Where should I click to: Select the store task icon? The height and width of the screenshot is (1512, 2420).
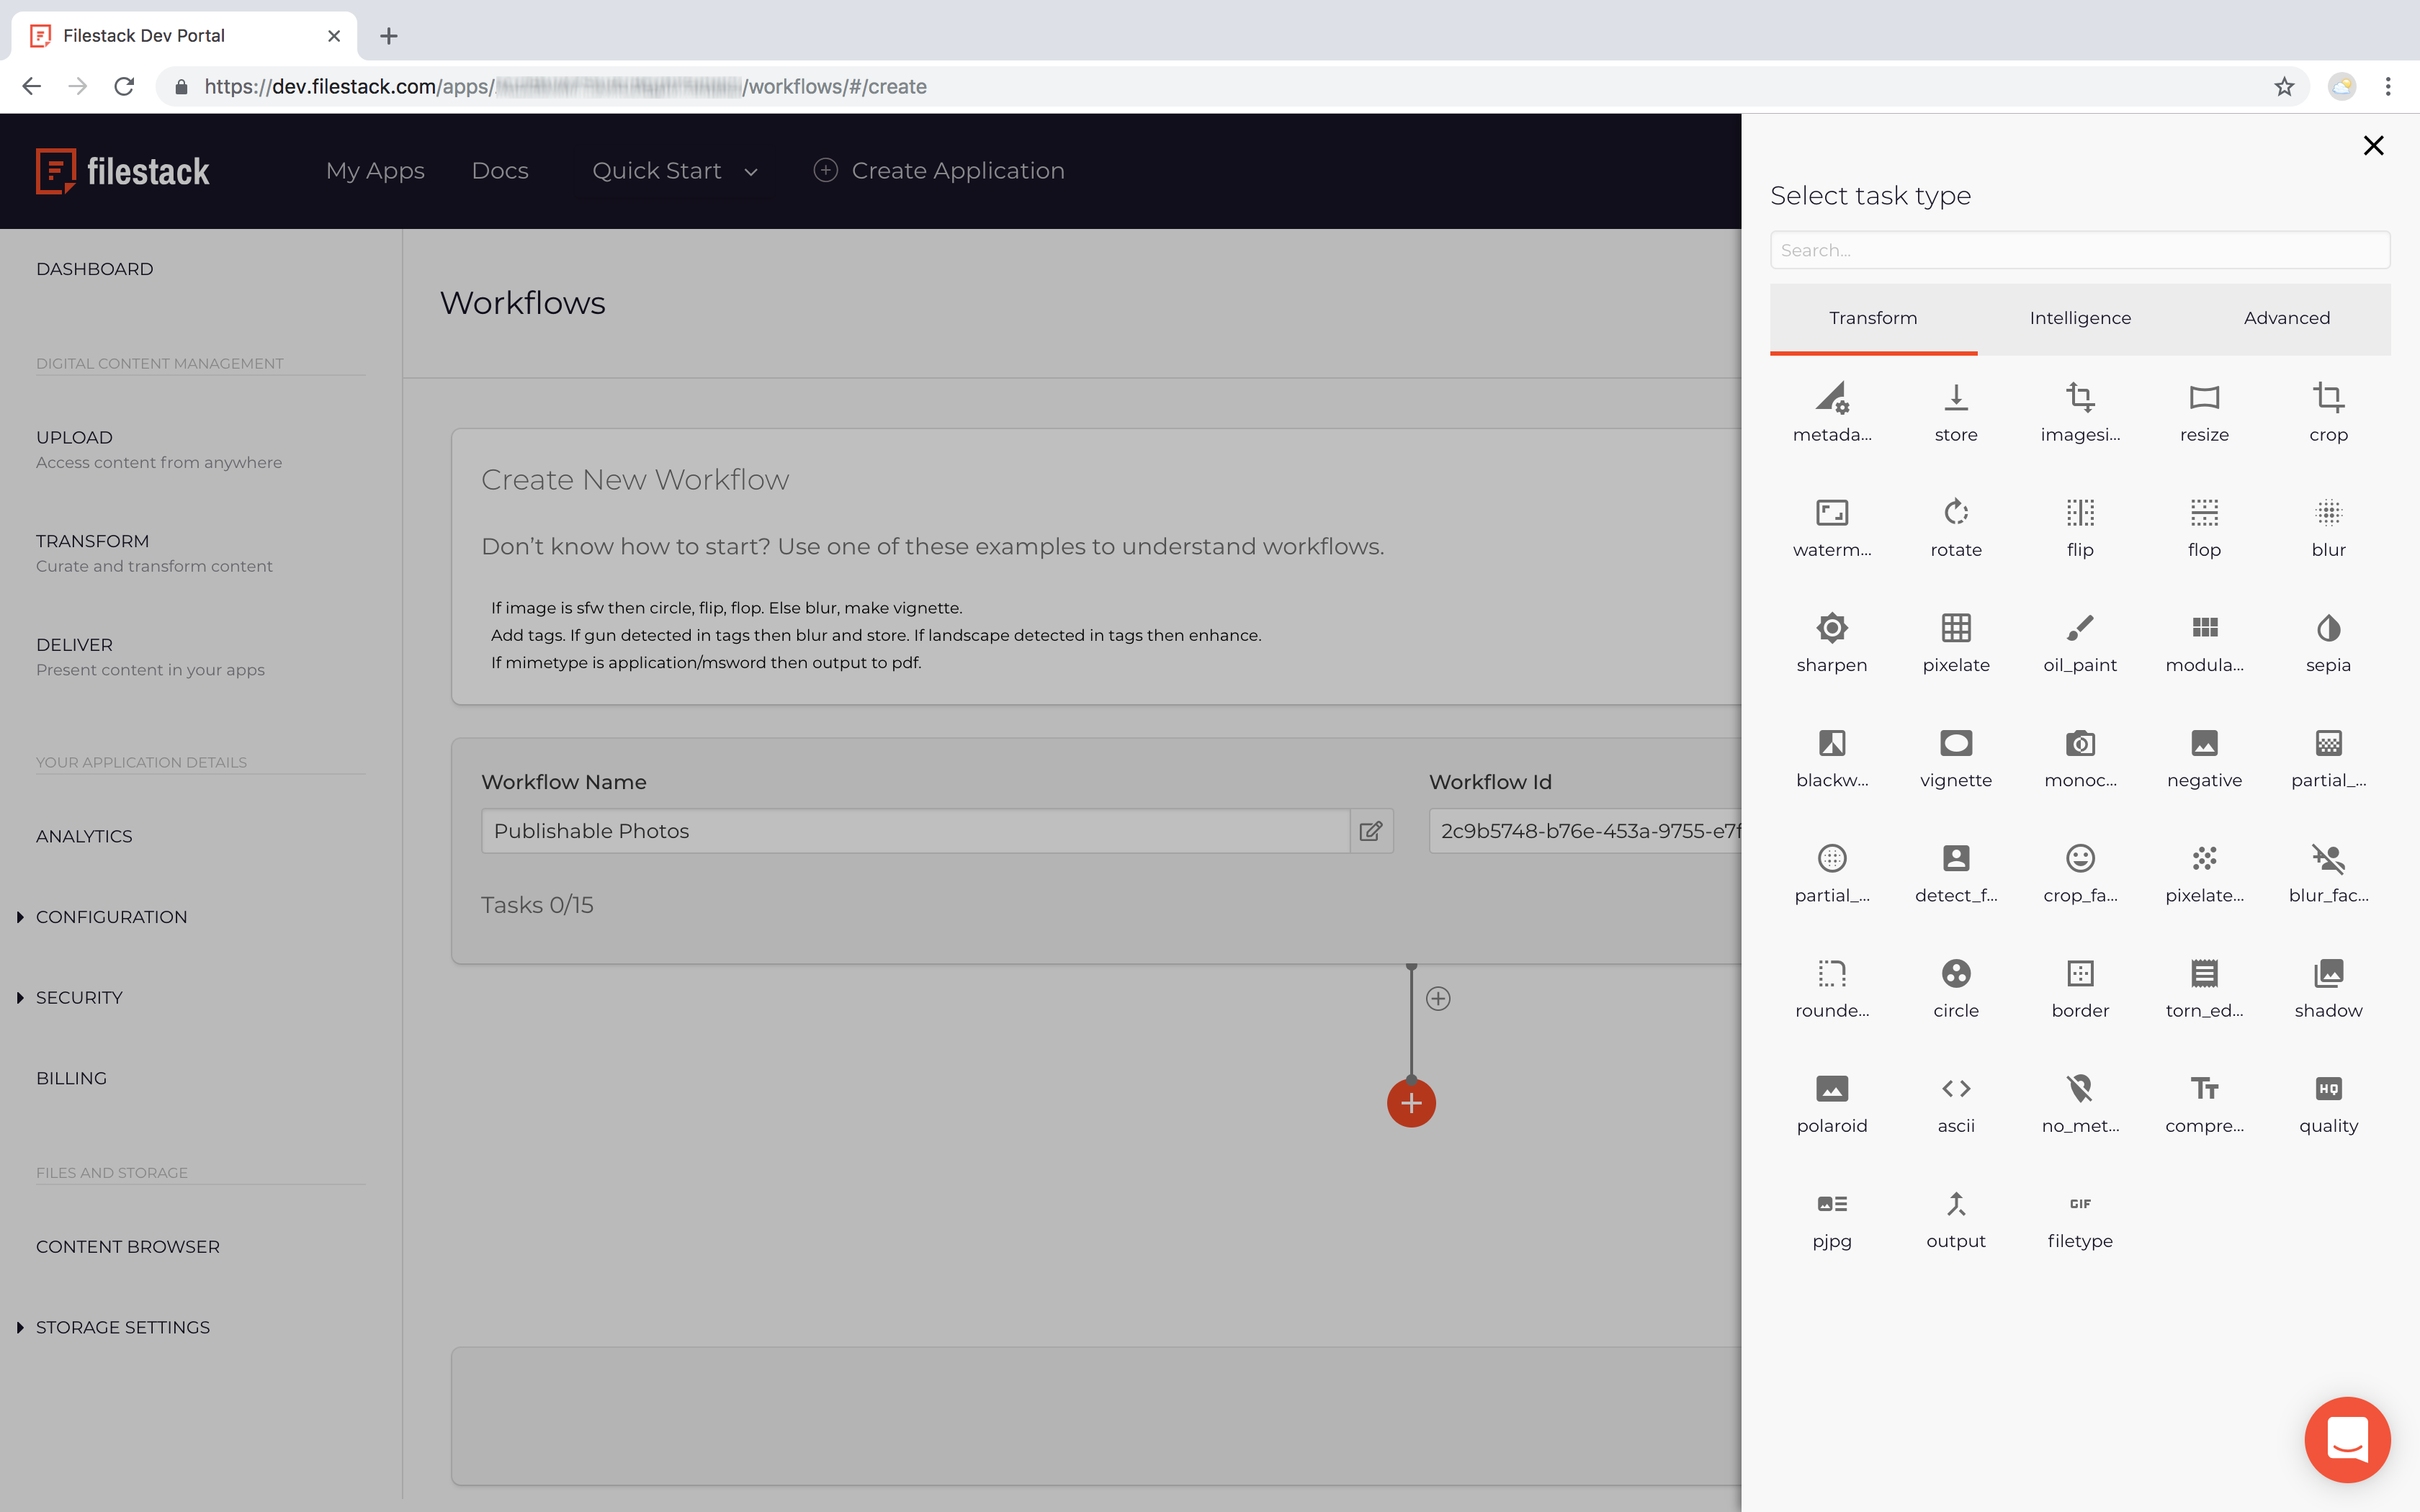click(1955, 398)
